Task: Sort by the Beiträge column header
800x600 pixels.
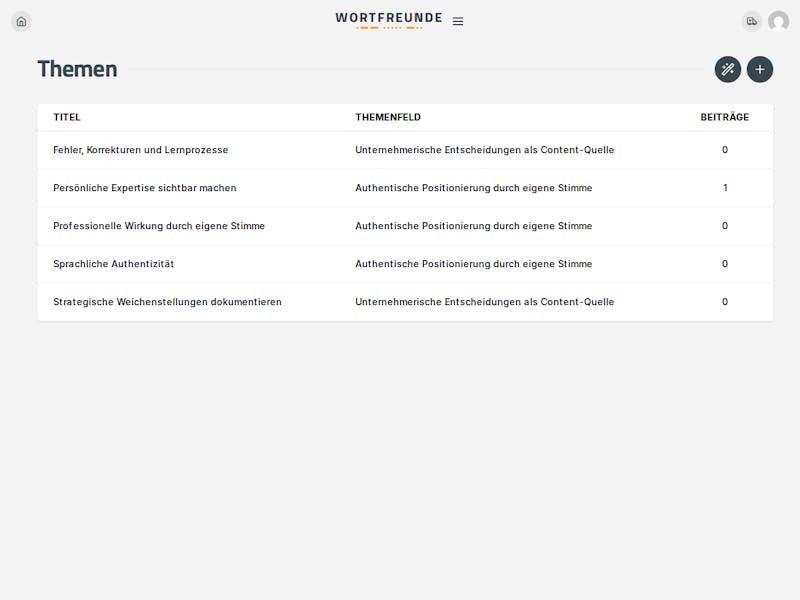Action: [x=724, y=117]
